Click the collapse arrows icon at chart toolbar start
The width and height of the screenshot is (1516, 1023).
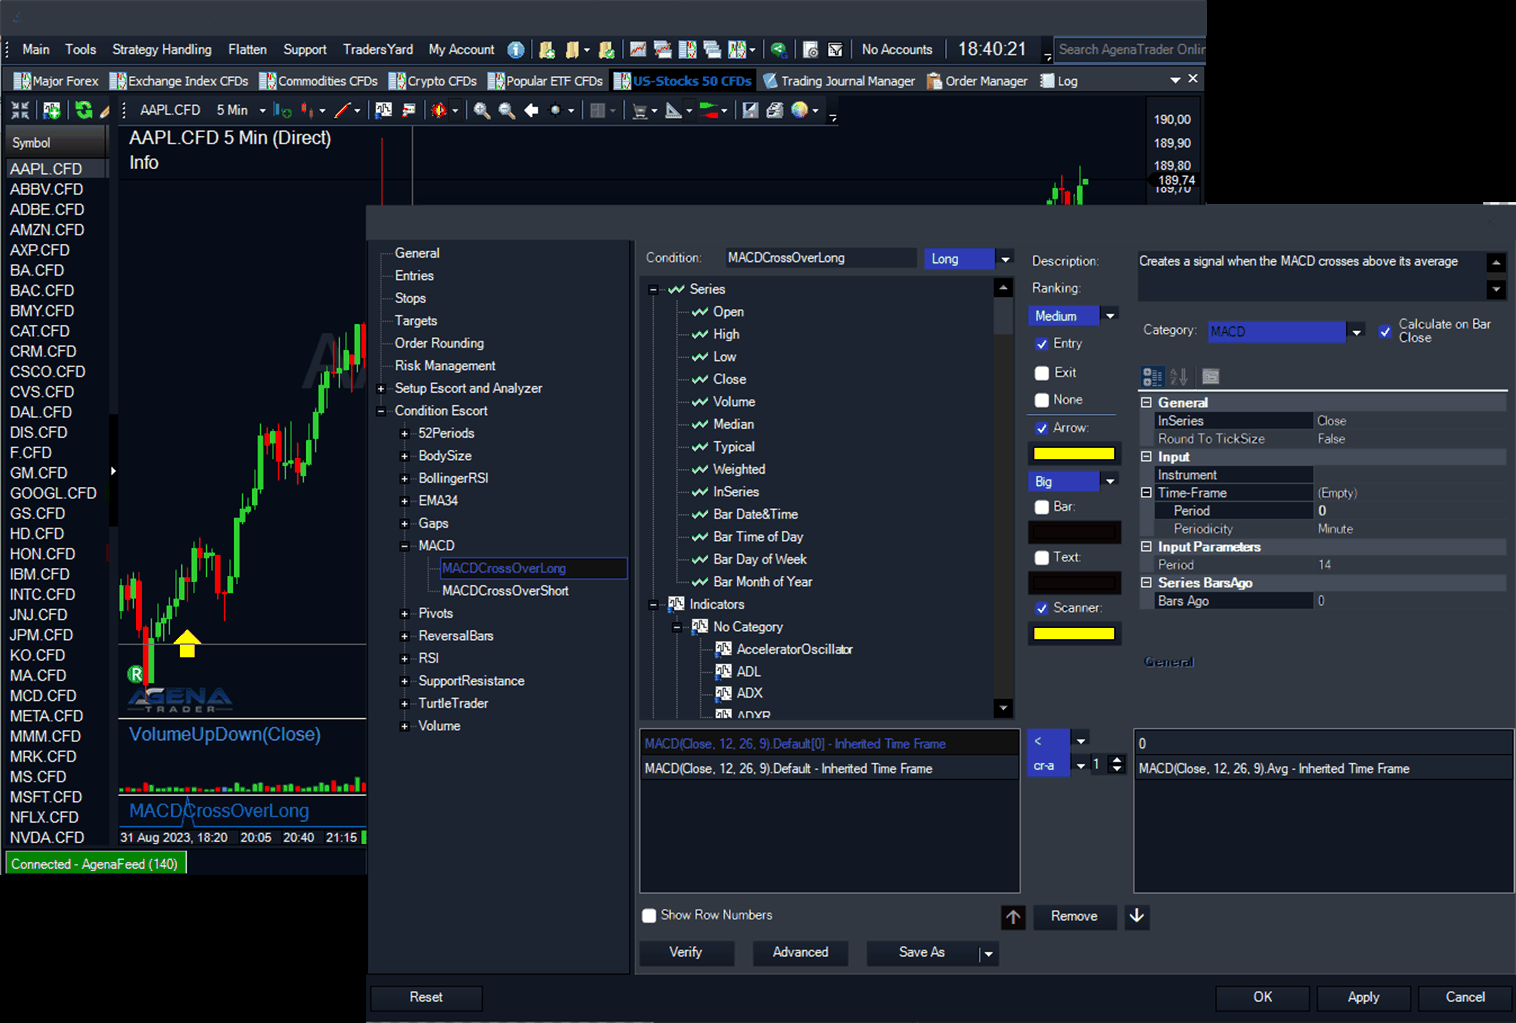(20, 110)
